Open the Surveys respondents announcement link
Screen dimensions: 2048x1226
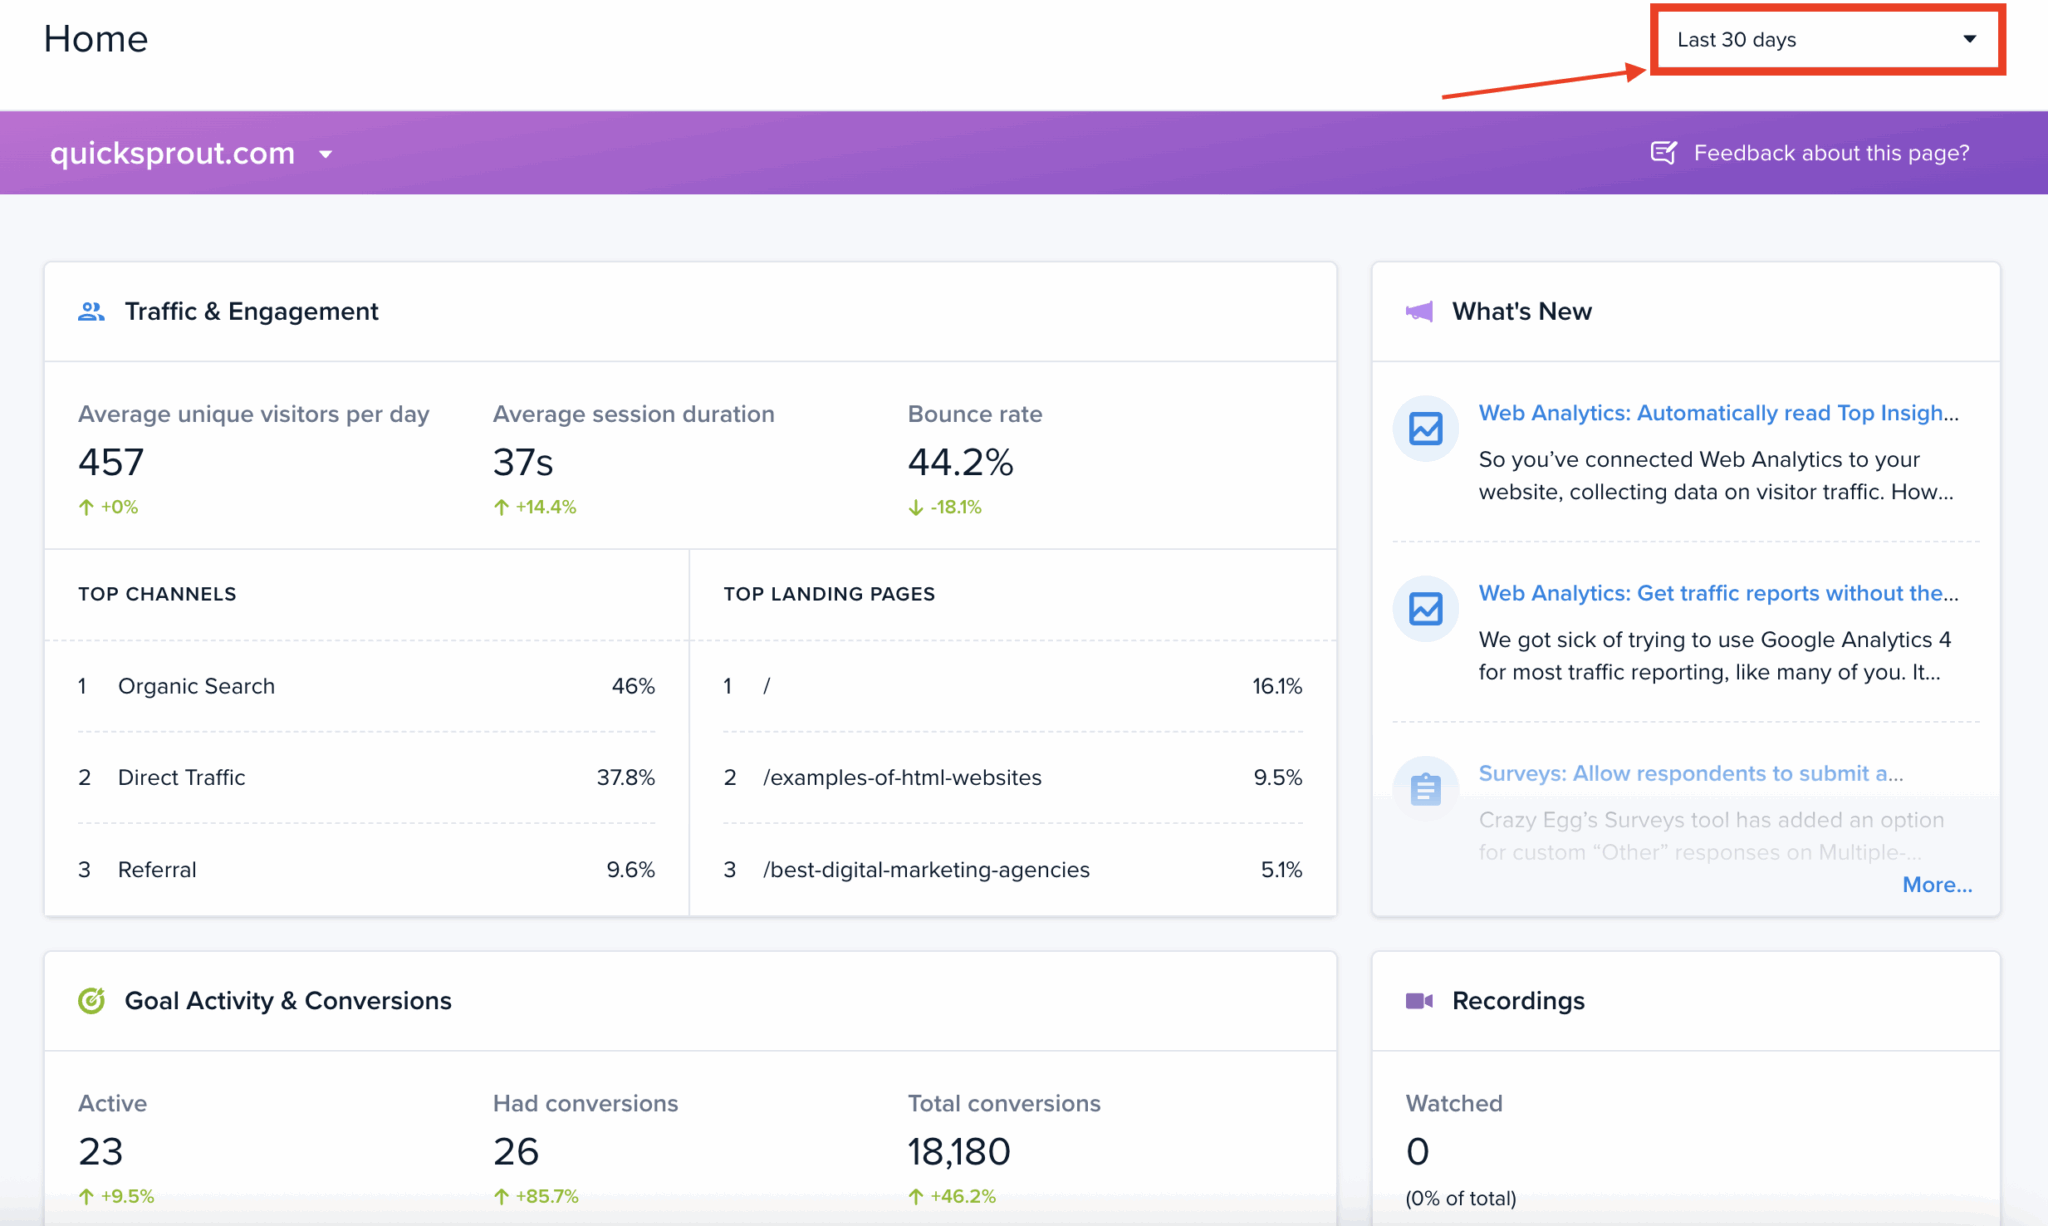coord(1690,773)
